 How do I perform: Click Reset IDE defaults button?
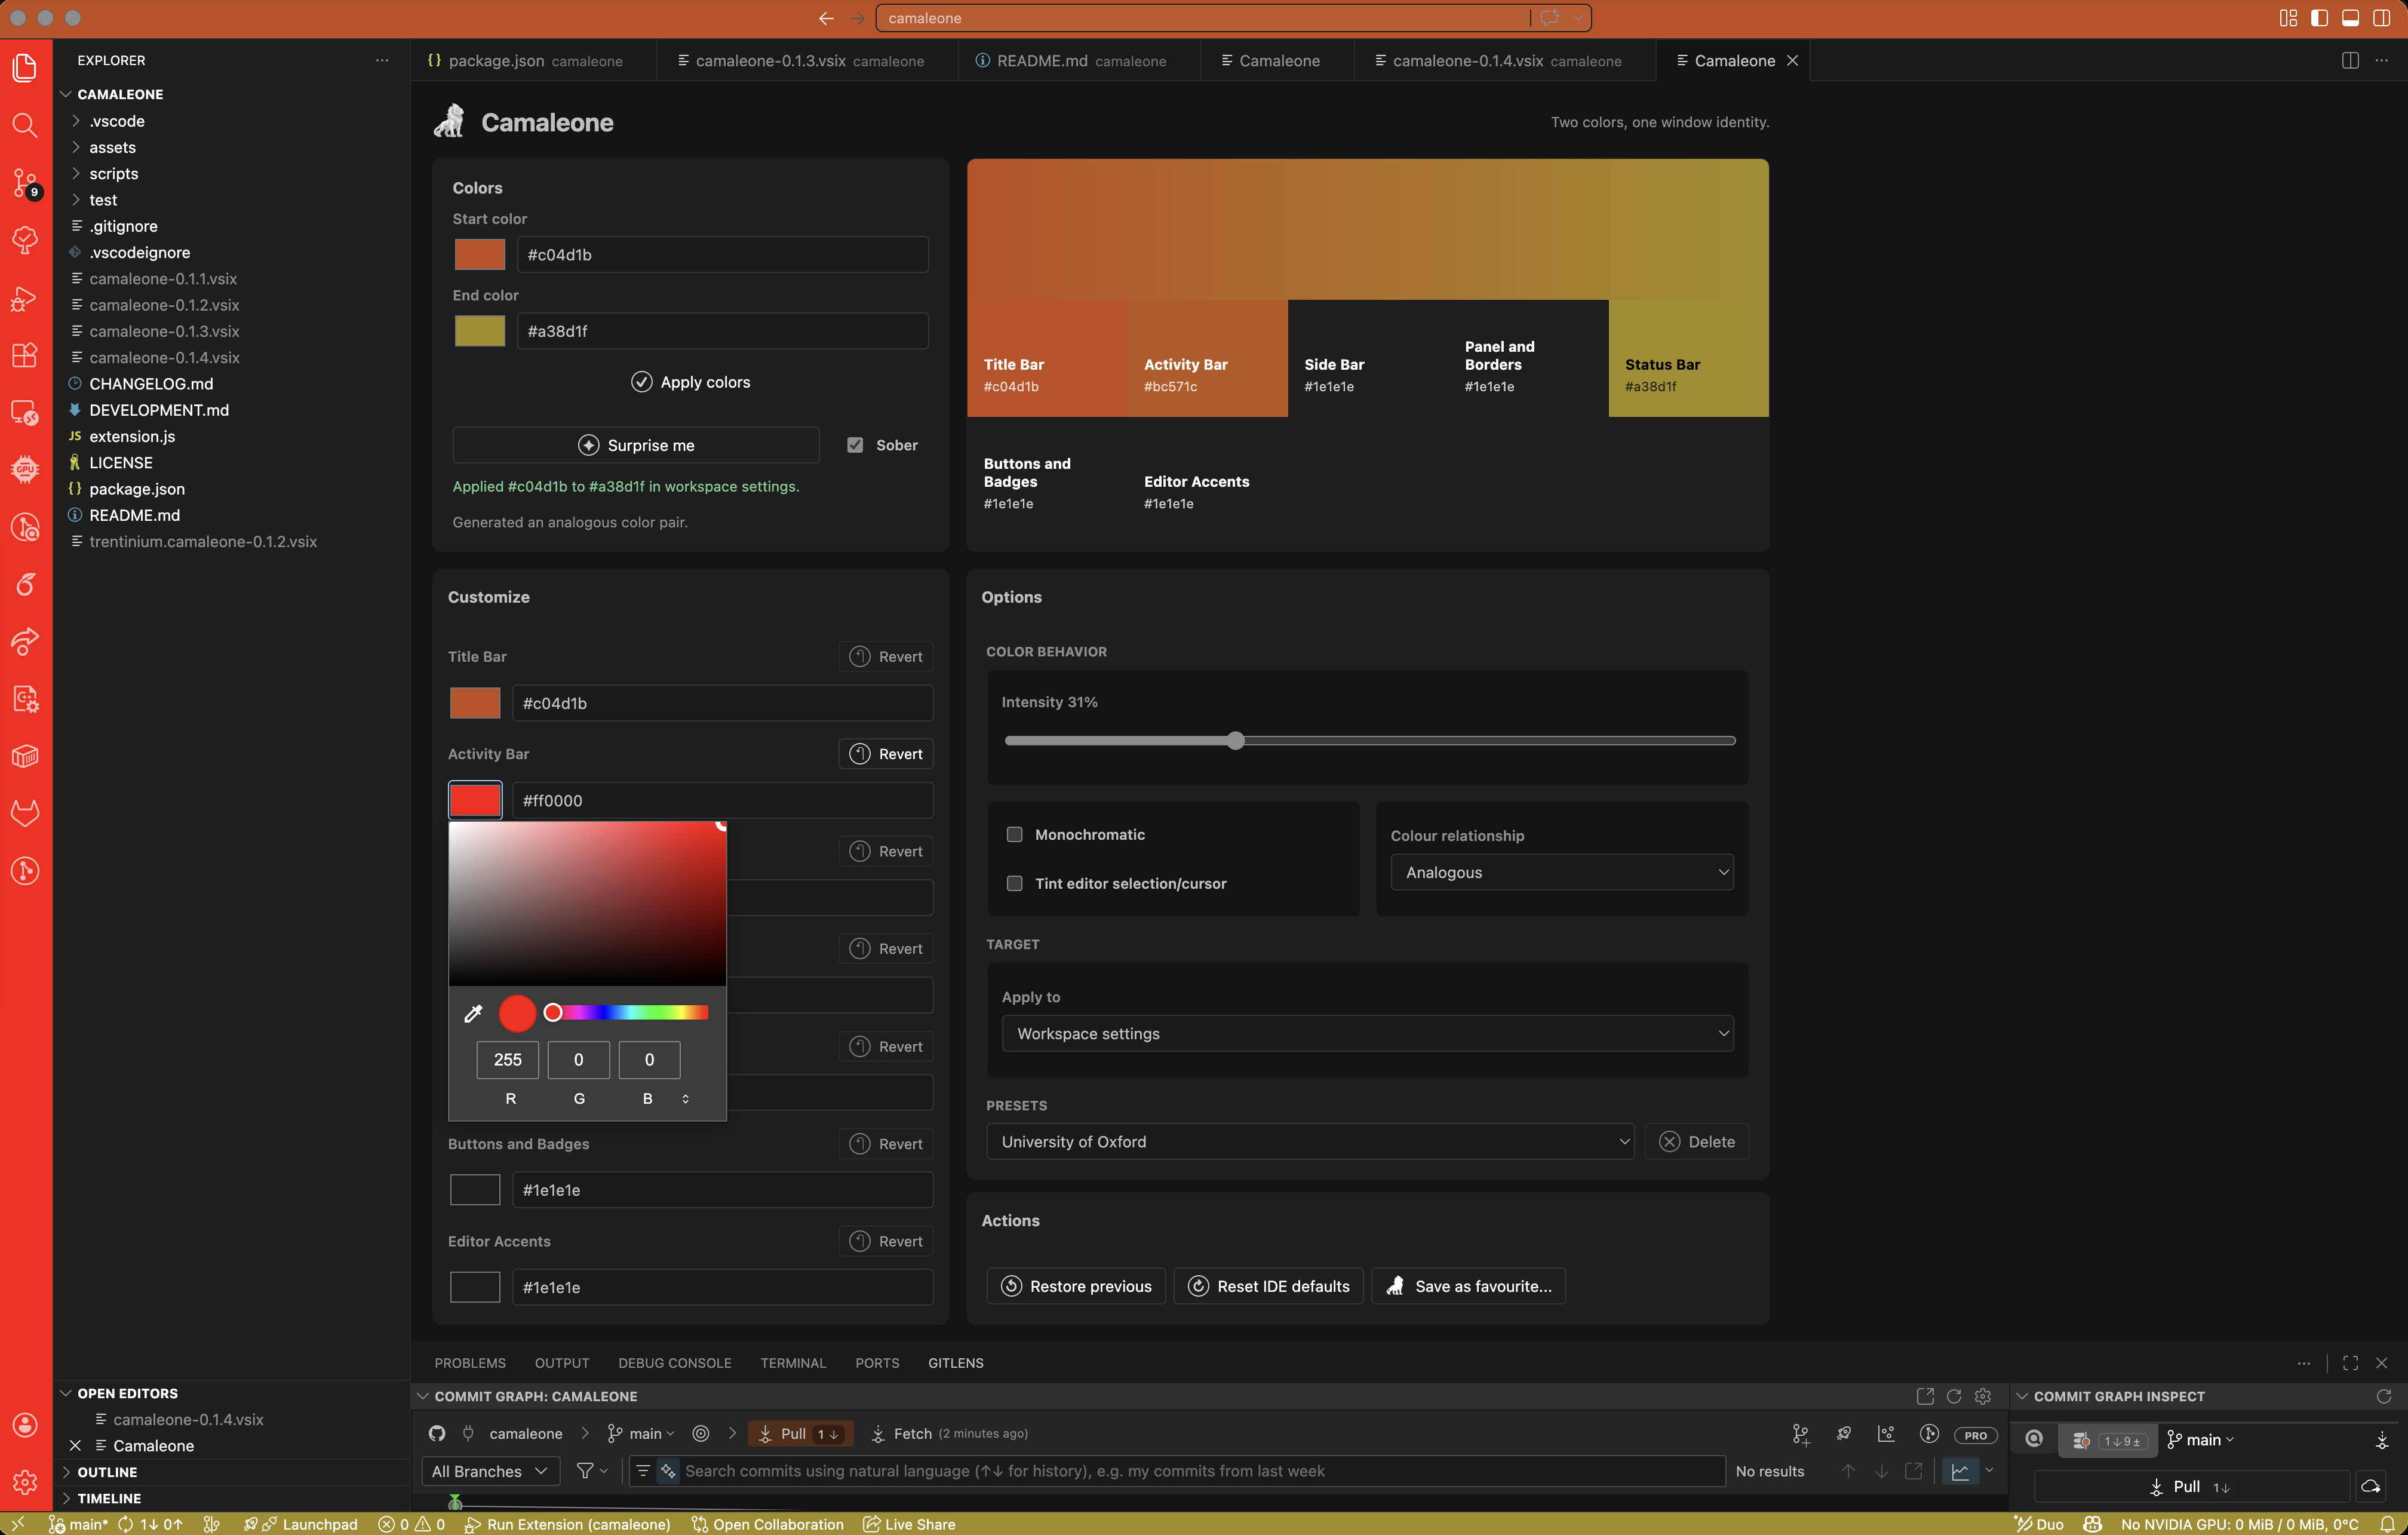[x=1268, y=1286]
